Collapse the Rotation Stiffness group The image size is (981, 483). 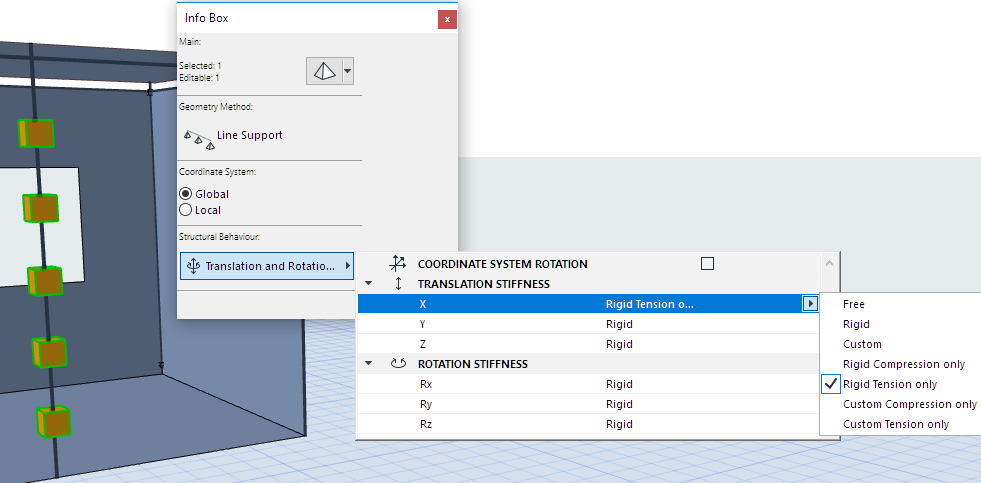coord(368,364)
